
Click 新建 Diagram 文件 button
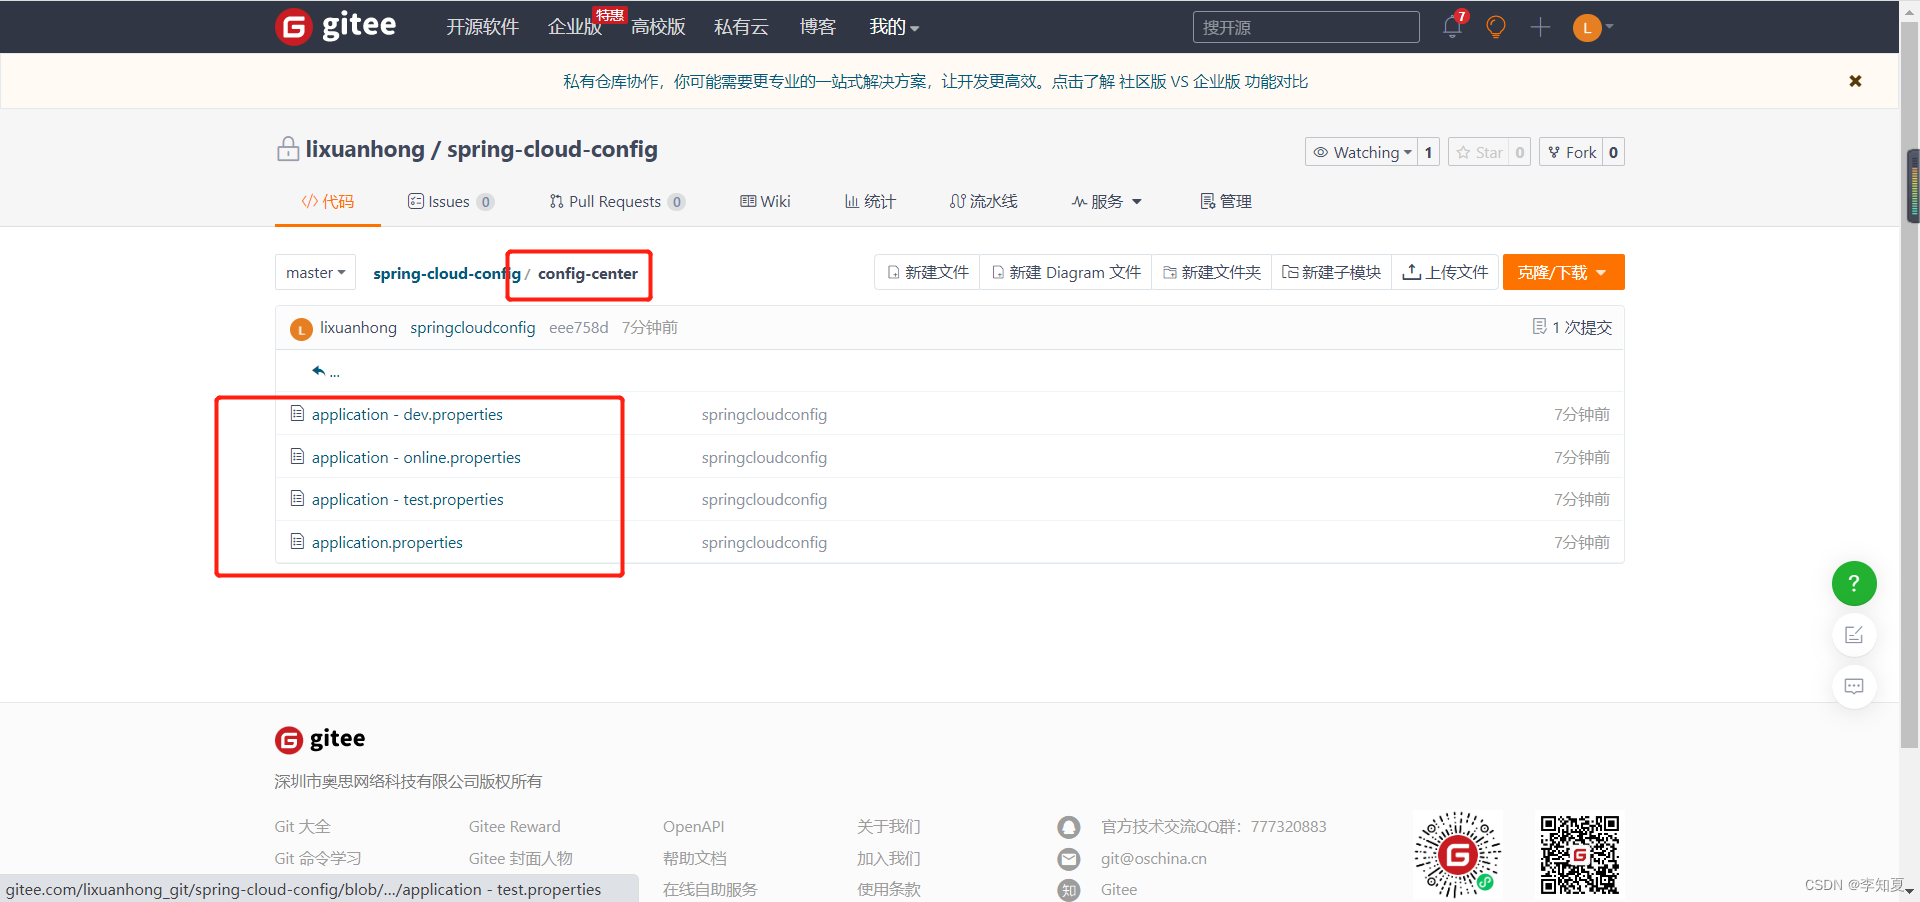(x=1066, y=272)
